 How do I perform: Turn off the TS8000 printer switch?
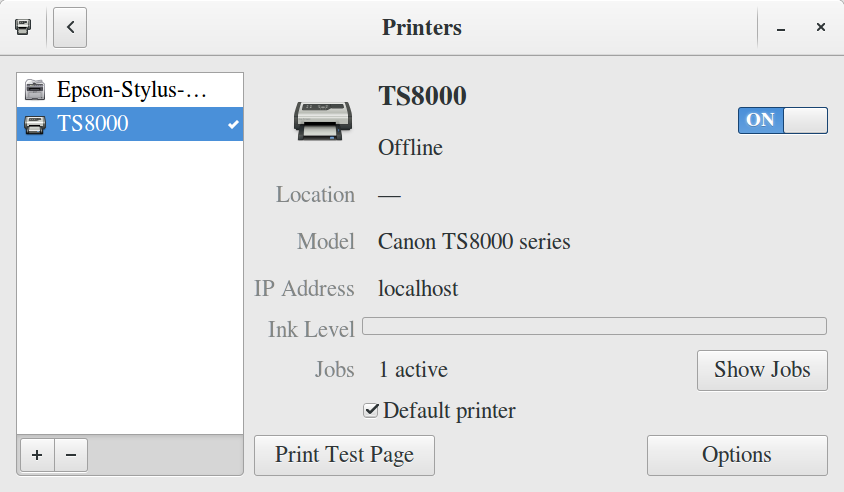coord(783,120)
